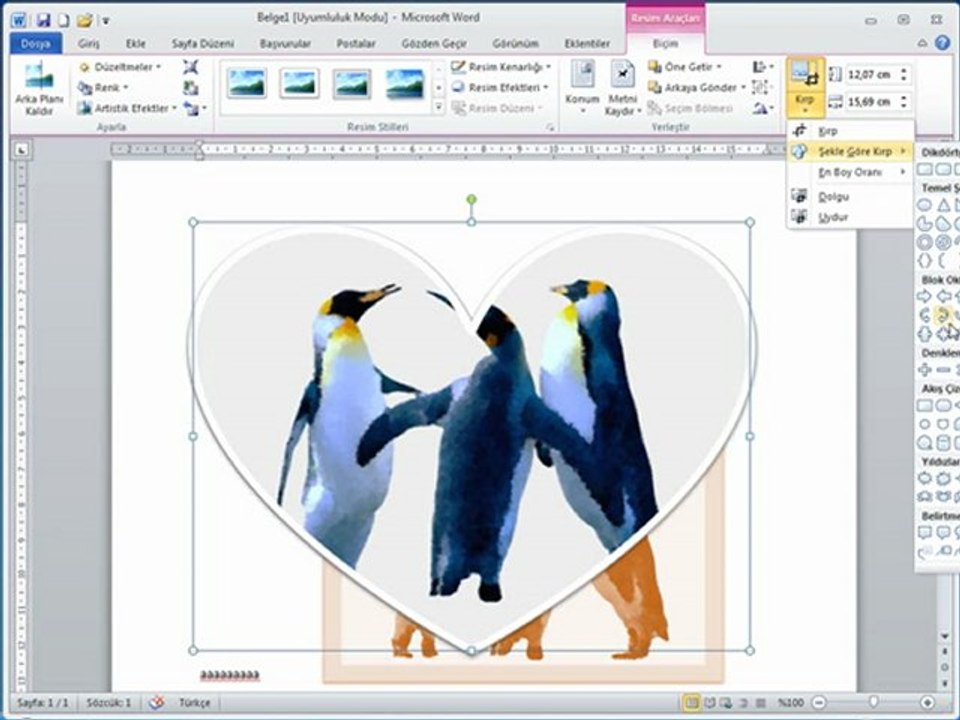Click the Open folder icon in quick access
Screen dimensions: 960x720
pyautogui.click(x=84, y=20)
